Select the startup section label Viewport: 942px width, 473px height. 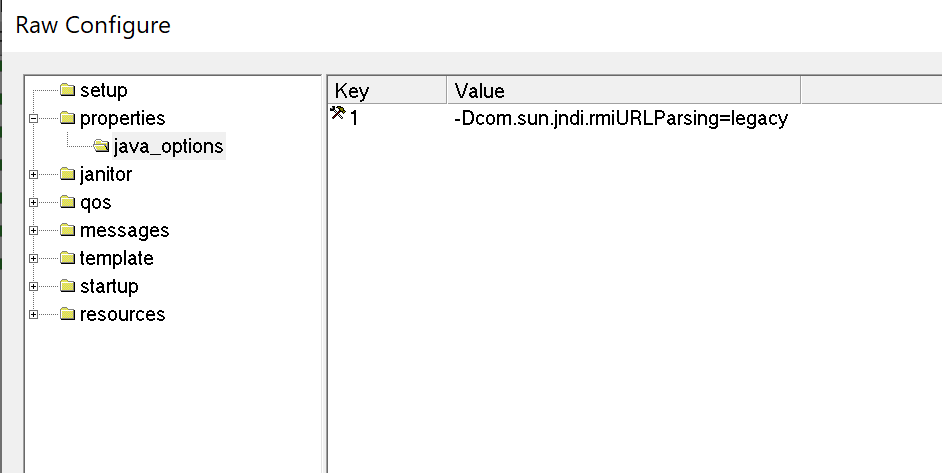click(109, 287)
